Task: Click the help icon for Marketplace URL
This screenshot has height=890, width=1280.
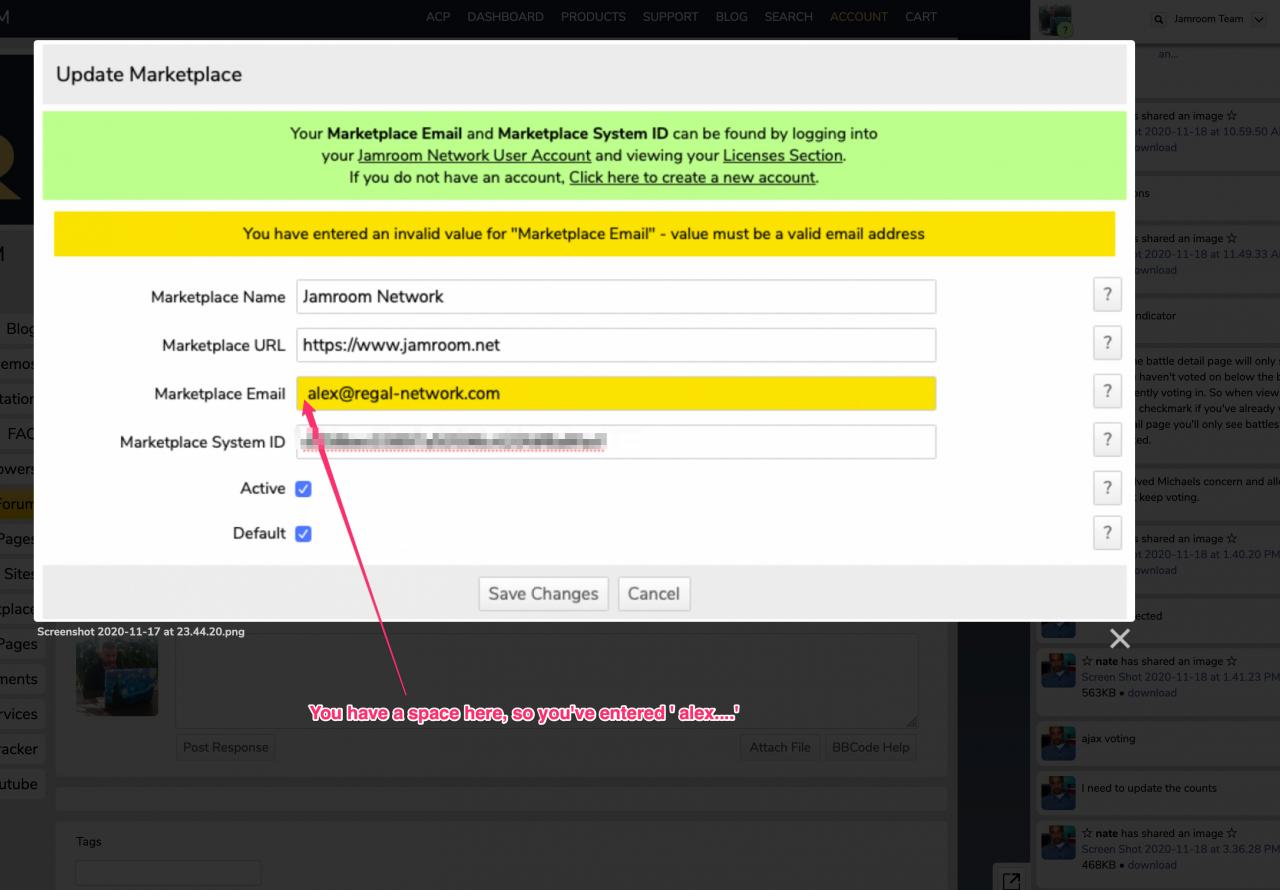Action: coord(1107,343)
